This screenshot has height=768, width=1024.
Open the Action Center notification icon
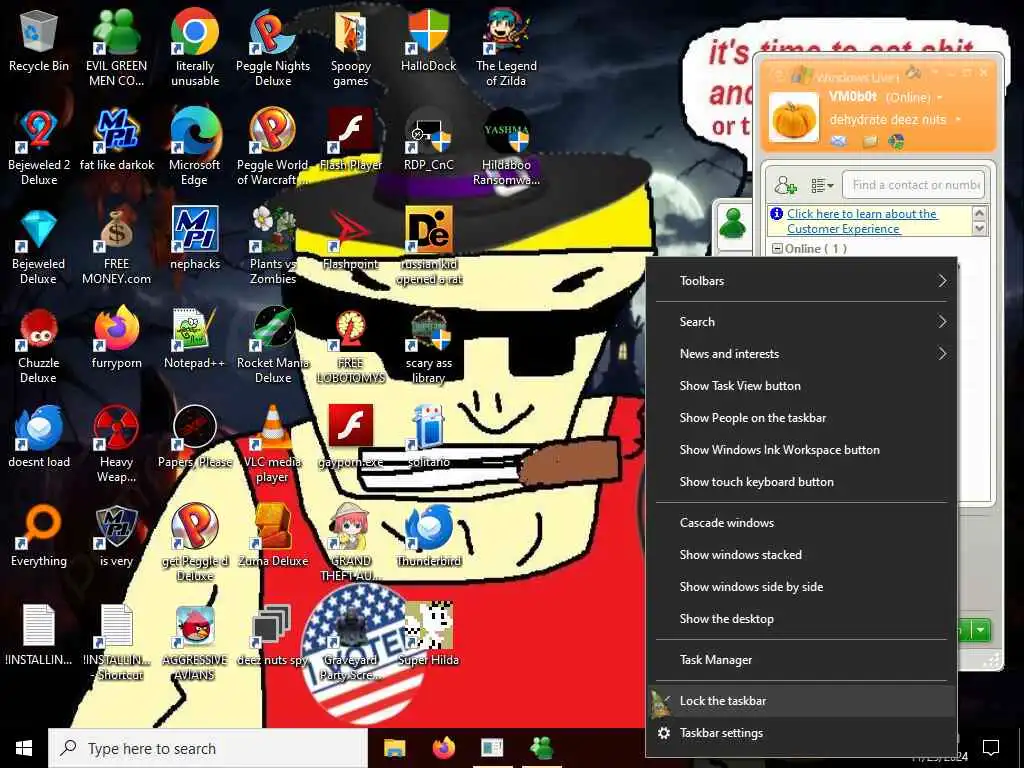tap(991, 748)
